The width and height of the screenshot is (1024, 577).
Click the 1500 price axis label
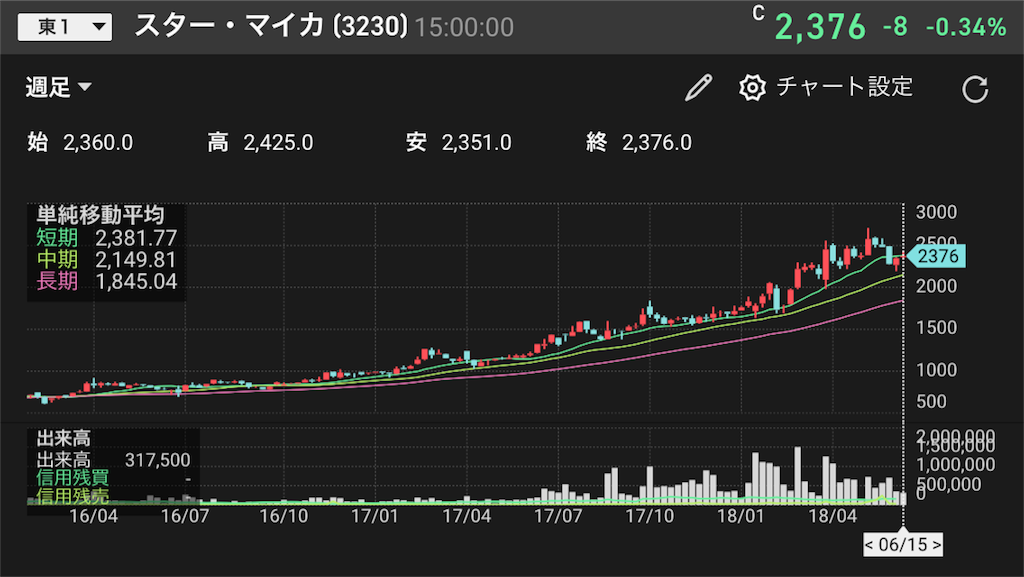pos(936,328)
